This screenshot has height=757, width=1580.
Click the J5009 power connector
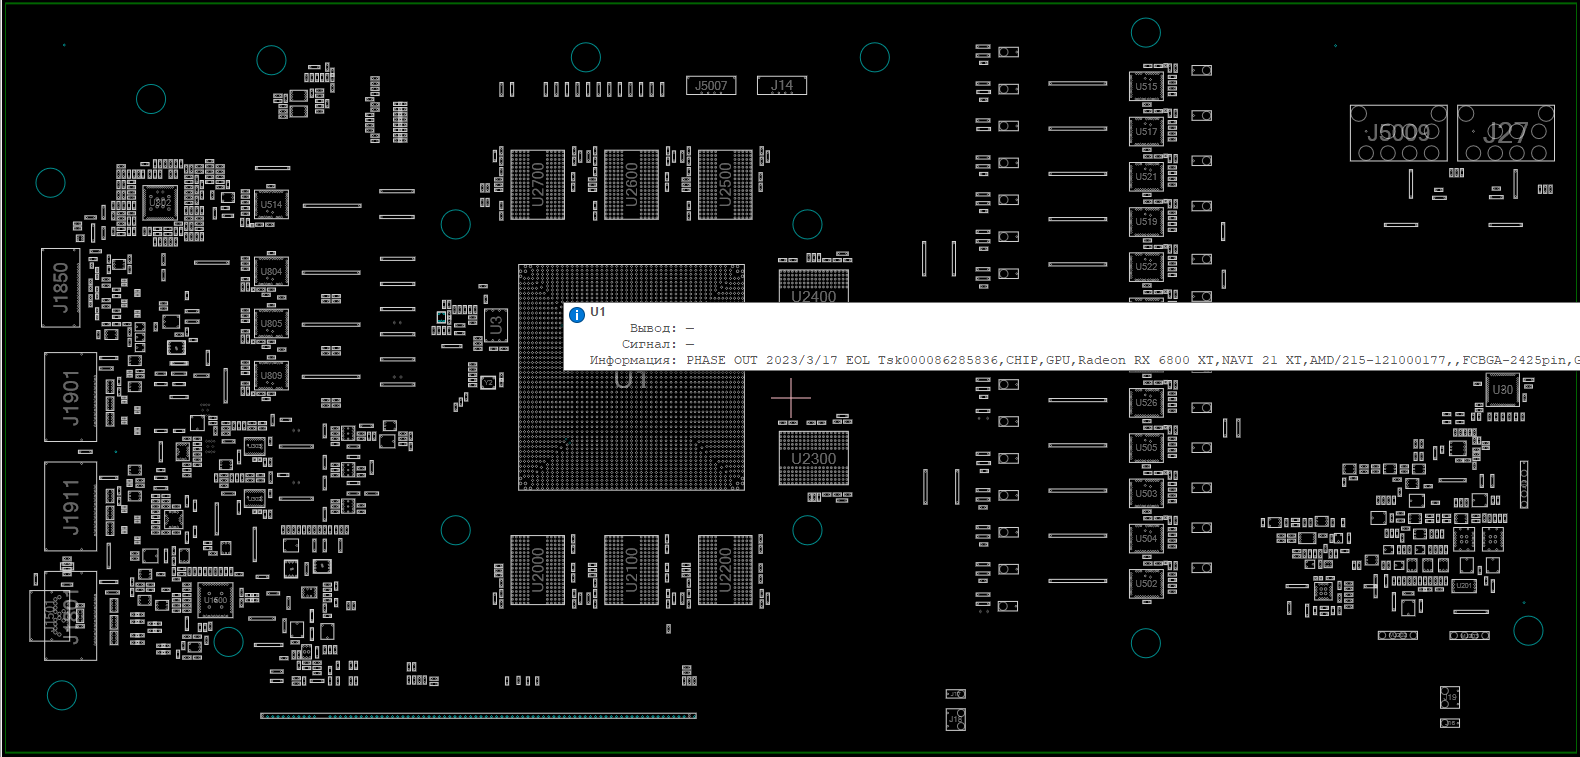(1398, 133)
